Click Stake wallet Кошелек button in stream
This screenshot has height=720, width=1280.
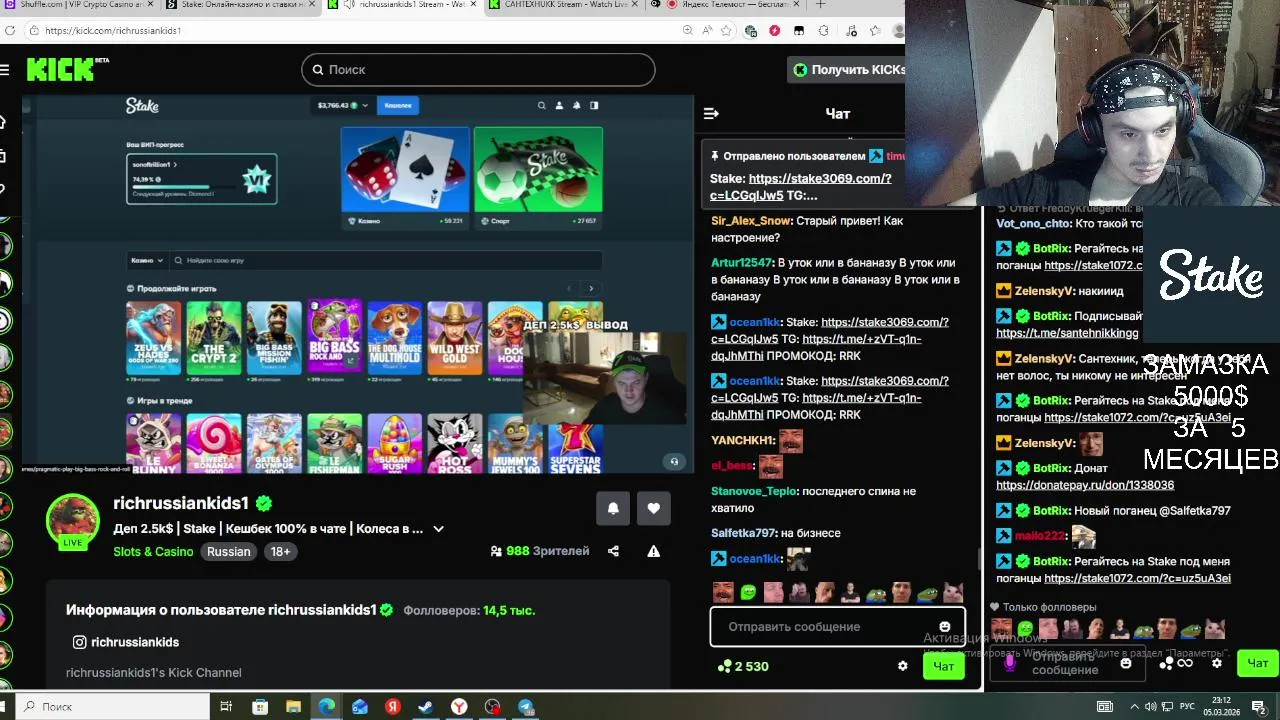point(398,105)
